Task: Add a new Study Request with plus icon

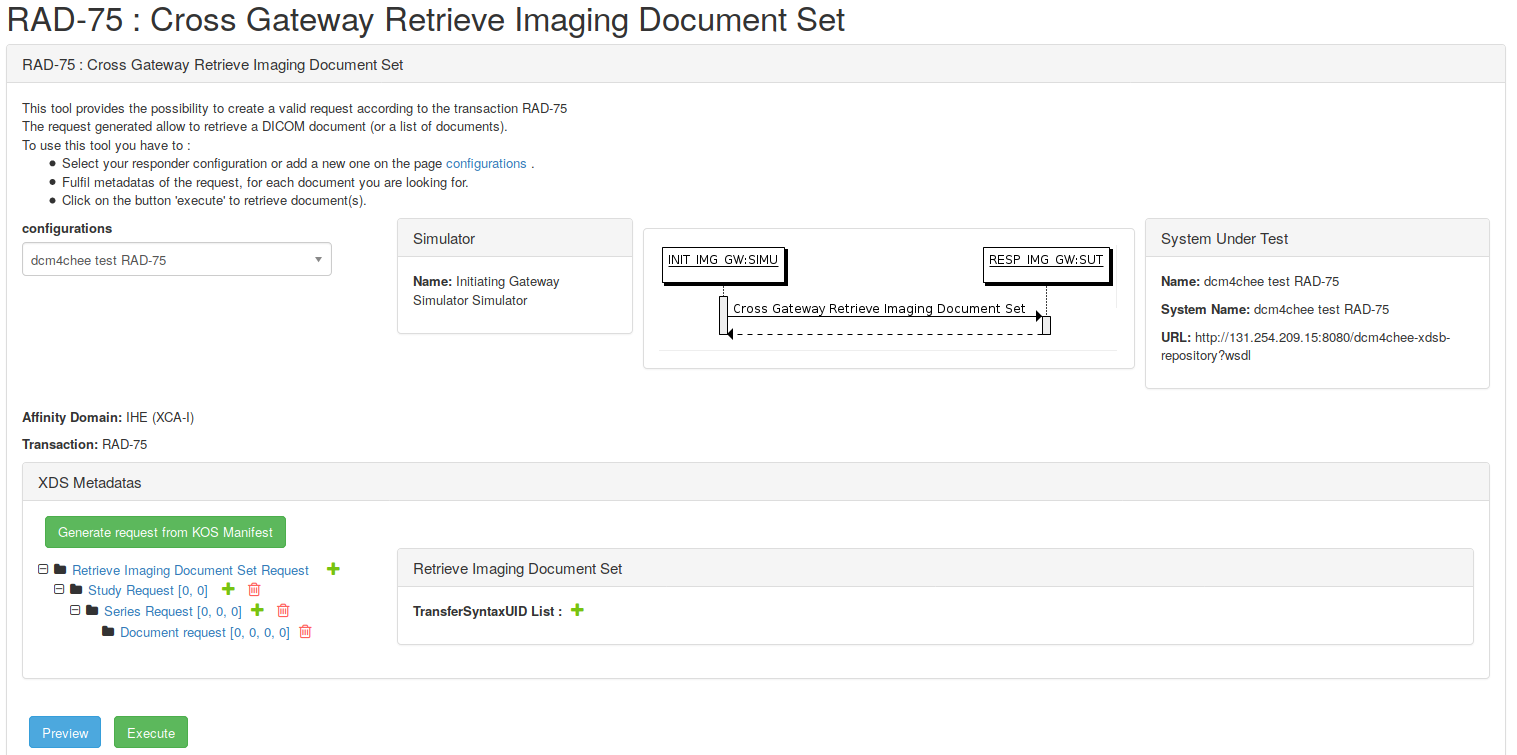Action: [x=333, y=569]
